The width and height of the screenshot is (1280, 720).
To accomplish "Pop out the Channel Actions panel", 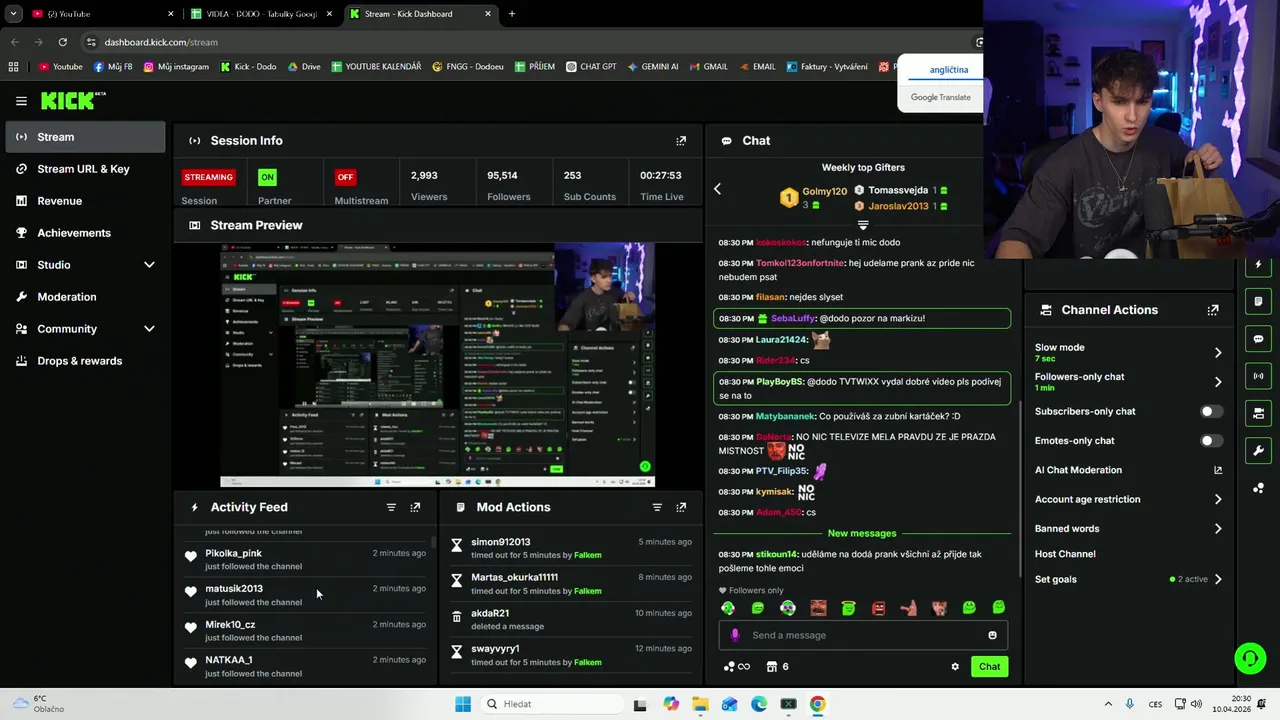I will point(1213,310).
